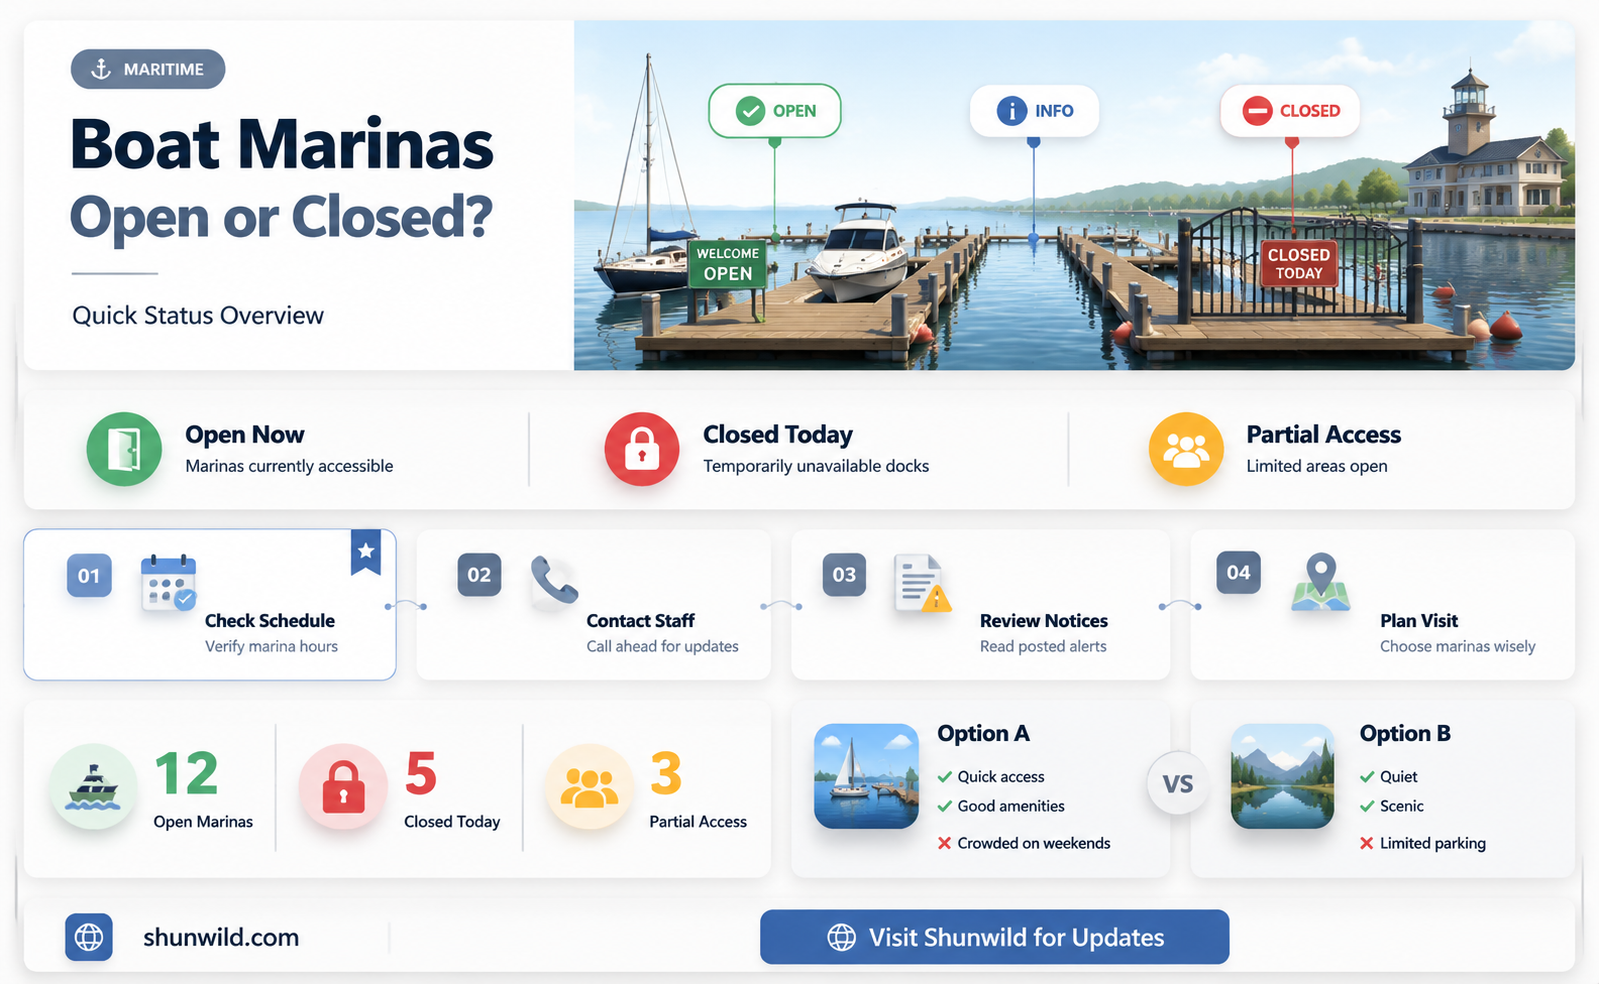Click the Limited areas open text
Viewport: 1599px width, 984px height.
click(1317, 466)
